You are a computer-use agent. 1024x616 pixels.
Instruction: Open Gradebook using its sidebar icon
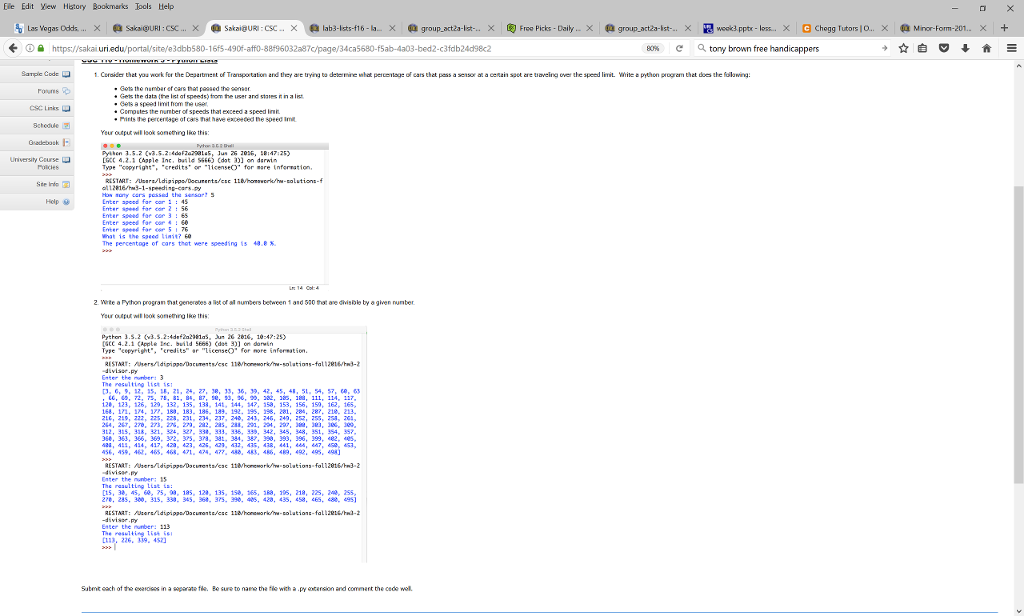(x=66, y=142)
